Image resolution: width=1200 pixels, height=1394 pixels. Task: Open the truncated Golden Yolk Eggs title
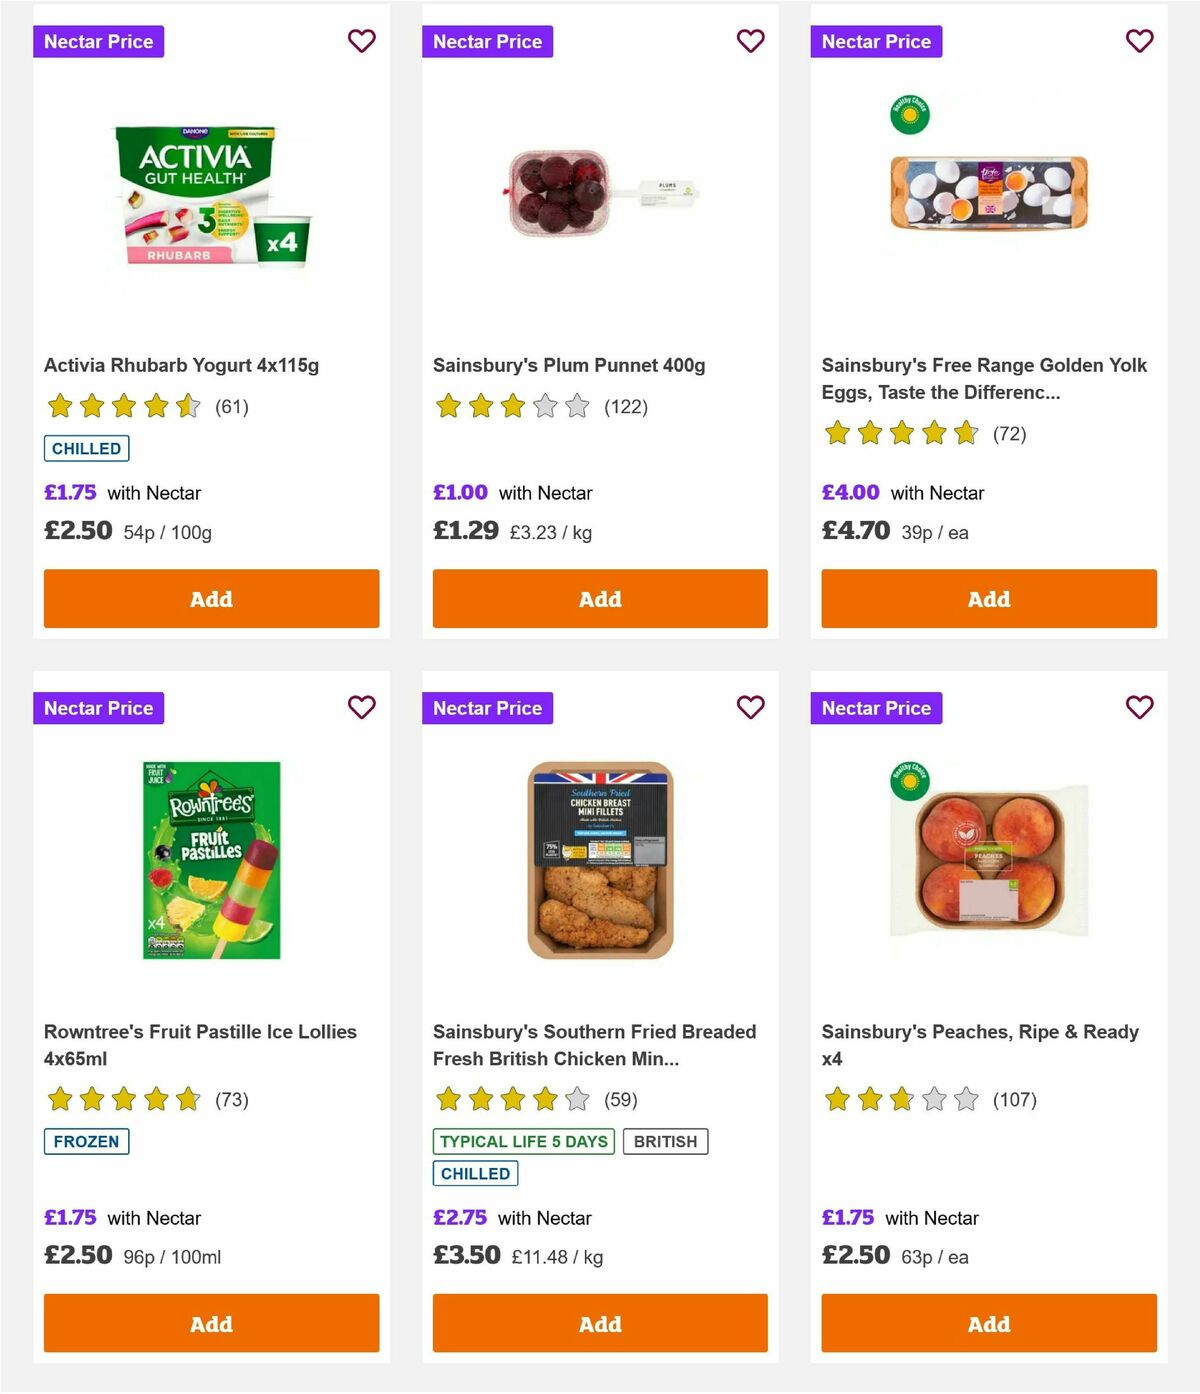(983, 378)
